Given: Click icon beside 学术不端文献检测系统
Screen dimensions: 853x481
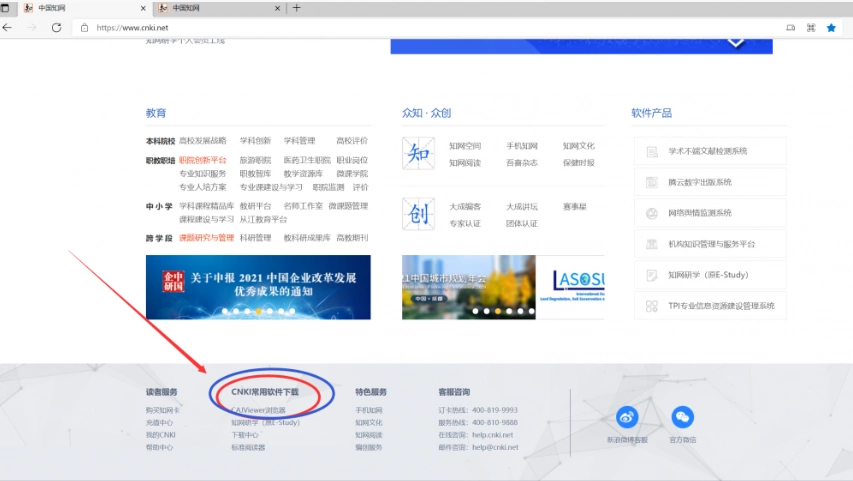Looking at the screenshot, I should click(652, 152).
